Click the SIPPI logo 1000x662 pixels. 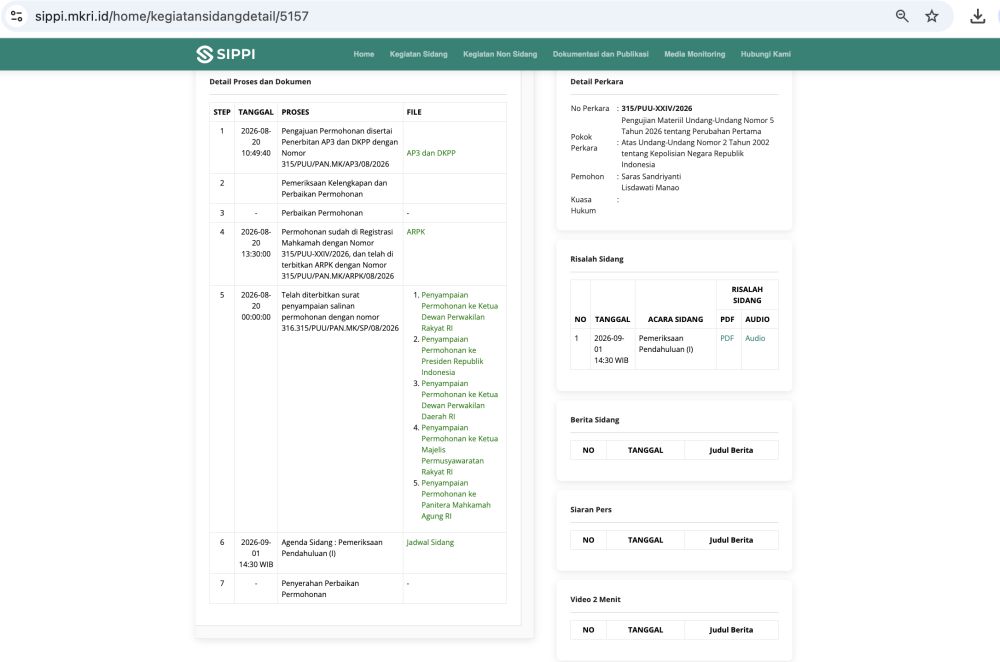tap(226, 54)
